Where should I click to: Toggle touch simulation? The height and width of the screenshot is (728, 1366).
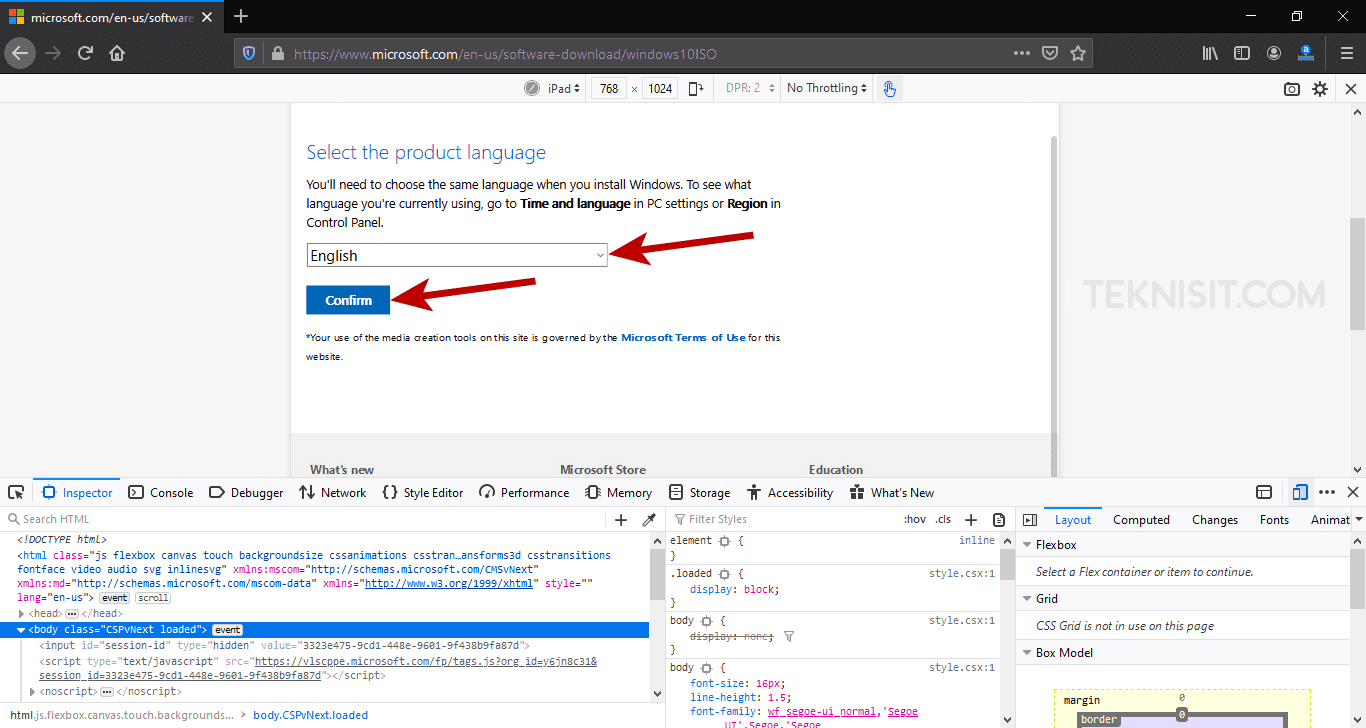click(x=889, y=89)
